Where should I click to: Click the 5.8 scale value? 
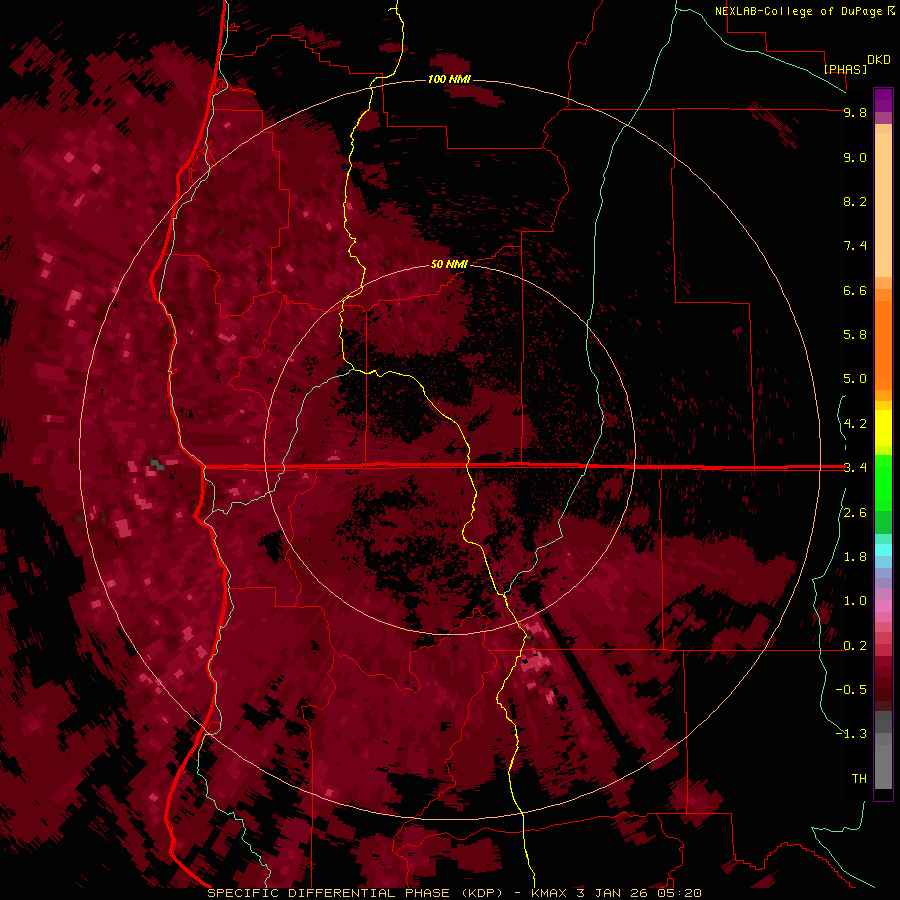855,335
